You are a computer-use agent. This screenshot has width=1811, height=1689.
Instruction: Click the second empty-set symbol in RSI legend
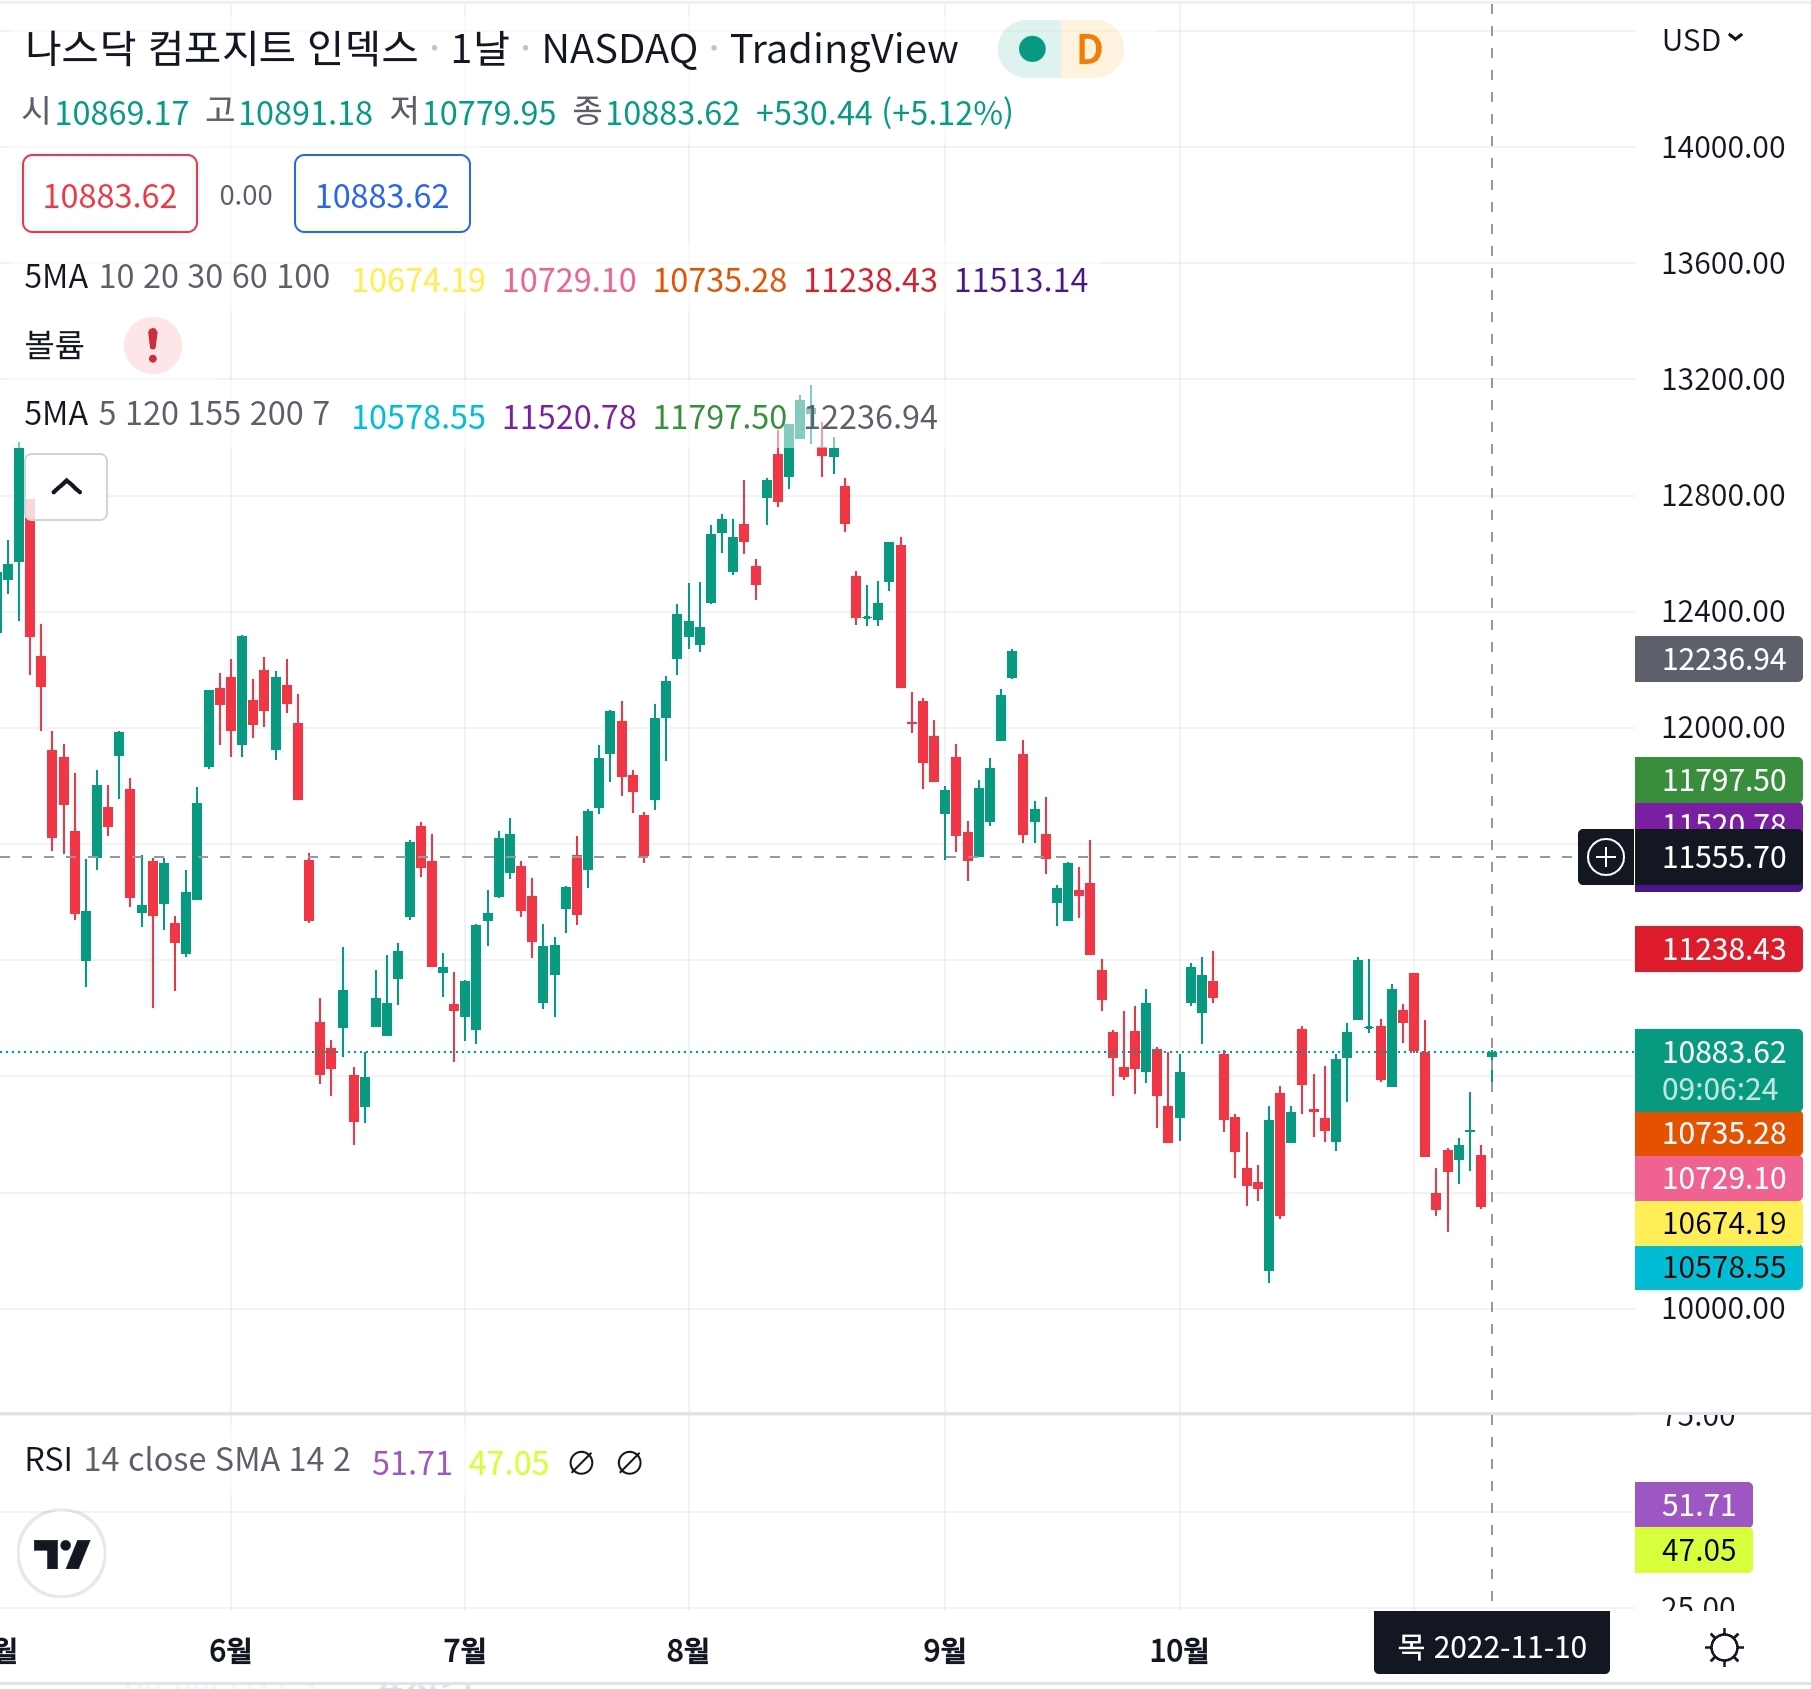(x=630, y=1463)
